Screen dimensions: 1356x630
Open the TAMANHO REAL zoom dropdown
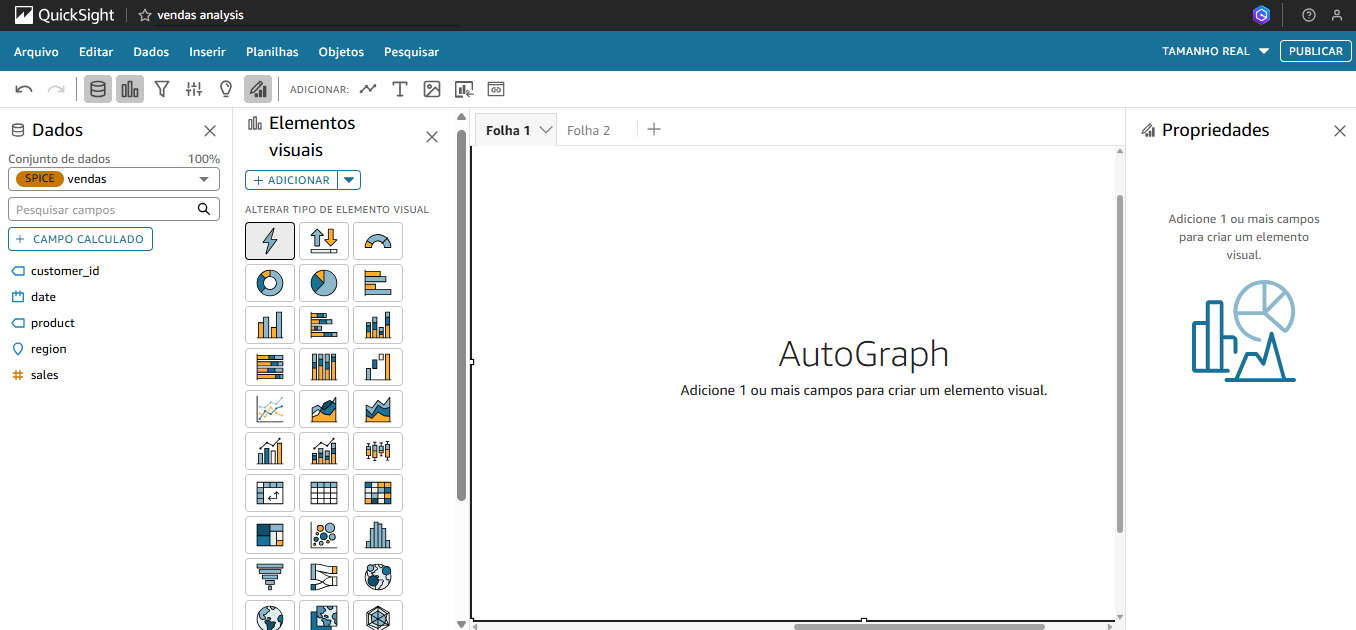[x=1216, y=51]
